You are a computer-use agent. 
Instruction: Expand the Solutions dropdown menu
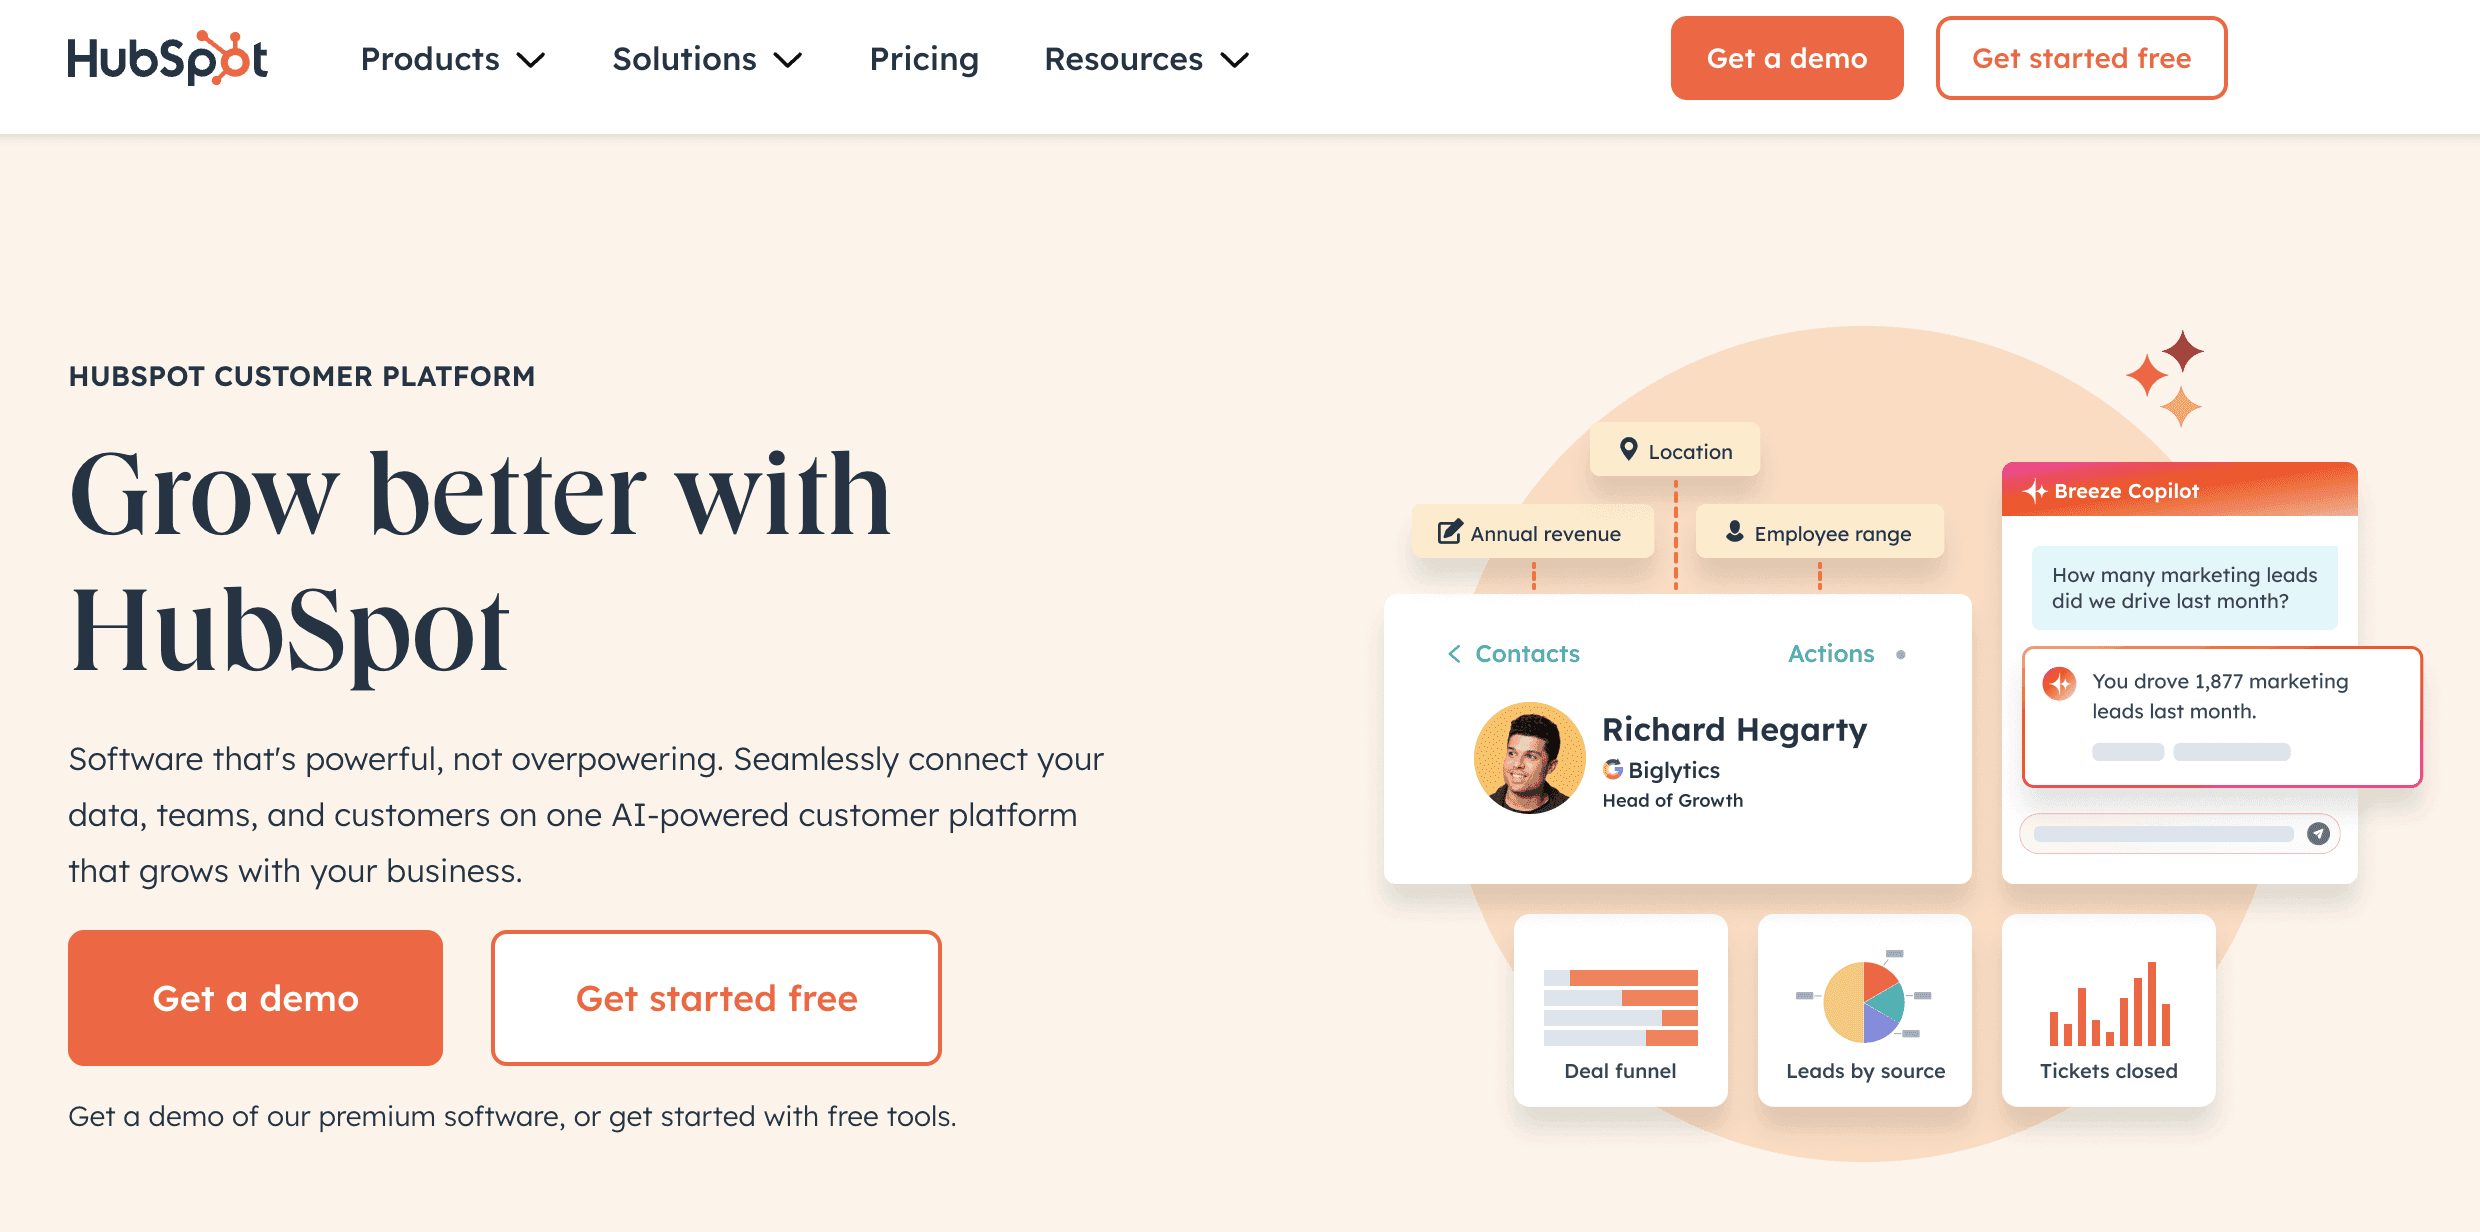pyautogui.click(x=707, y=59)
